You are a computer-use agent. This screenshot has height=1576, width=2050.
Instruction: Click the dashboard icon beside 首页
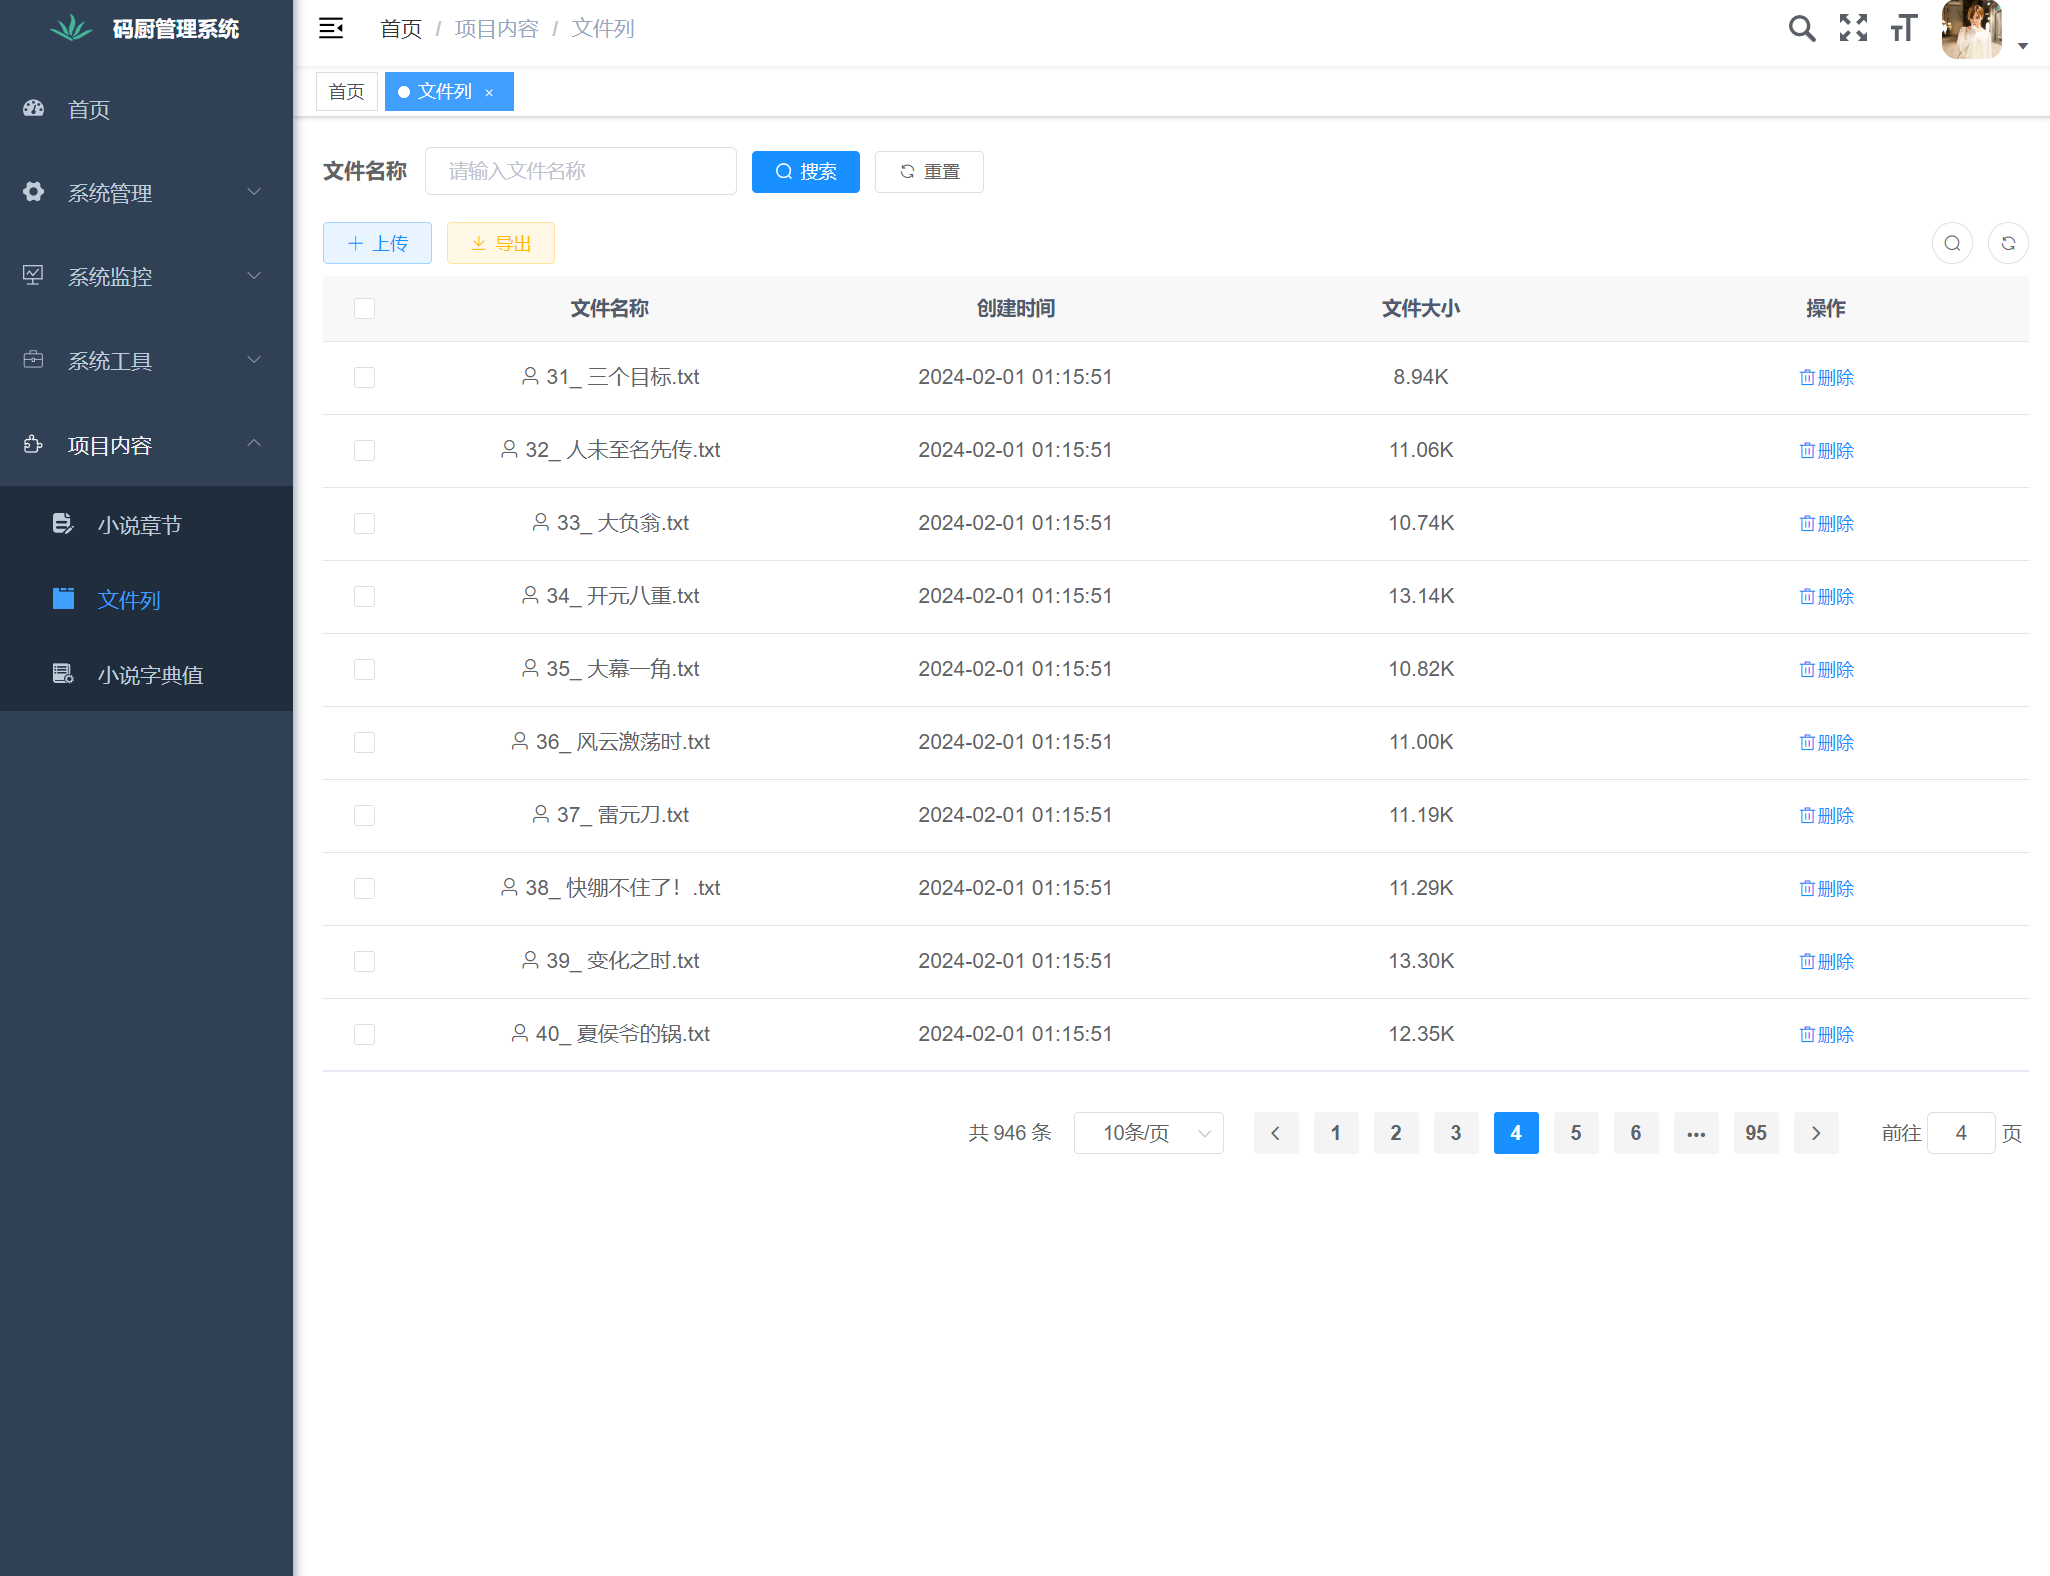pyautogui.click(x=34, y=108)
